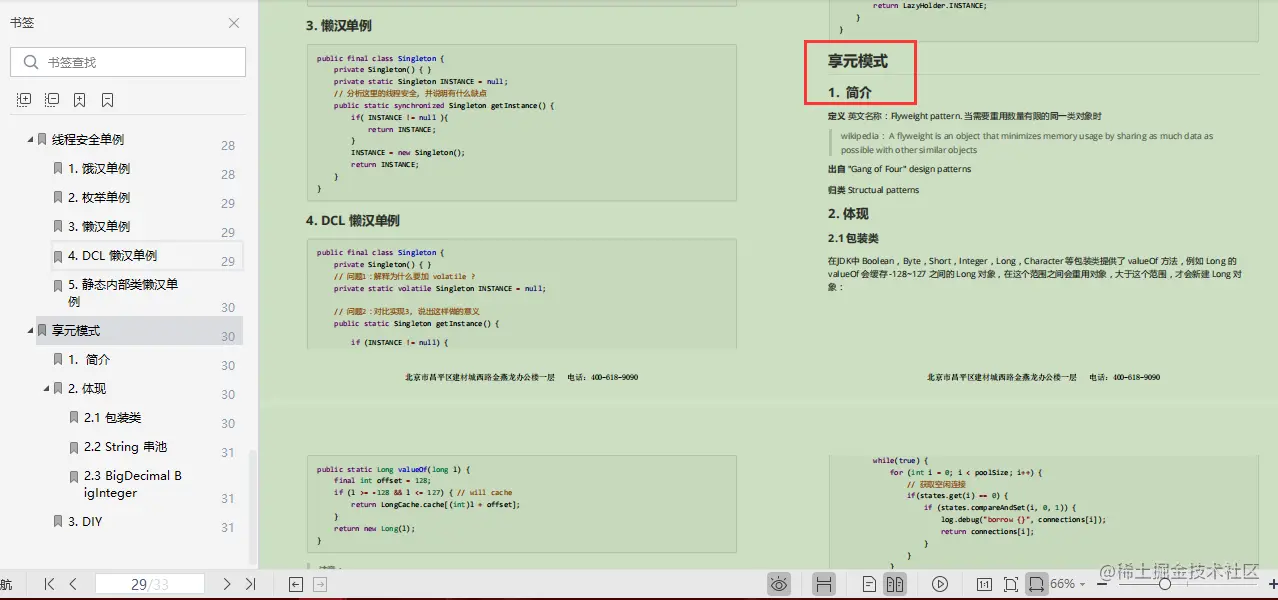The width and height of the screenshot is (1278, 600).
Task: Toggle the eye protection mode icon
Action: (780, 584)
